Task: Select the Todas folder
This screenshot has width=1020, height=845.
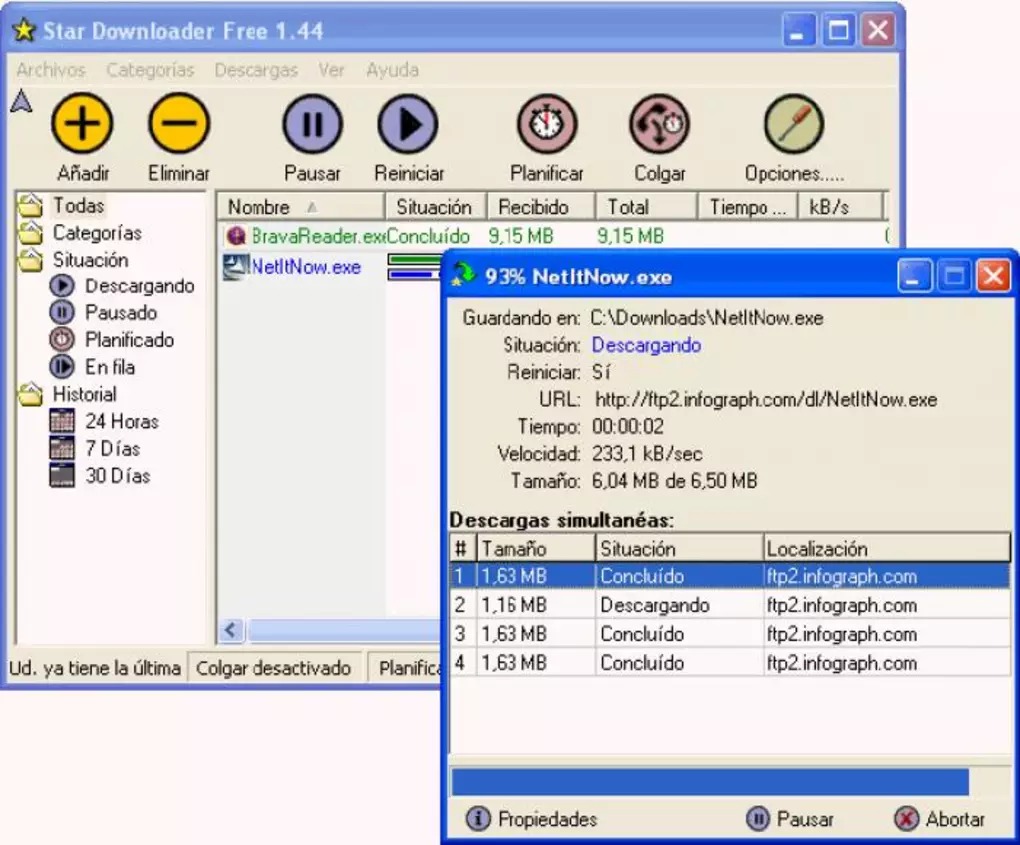Action: click(62, 206)
